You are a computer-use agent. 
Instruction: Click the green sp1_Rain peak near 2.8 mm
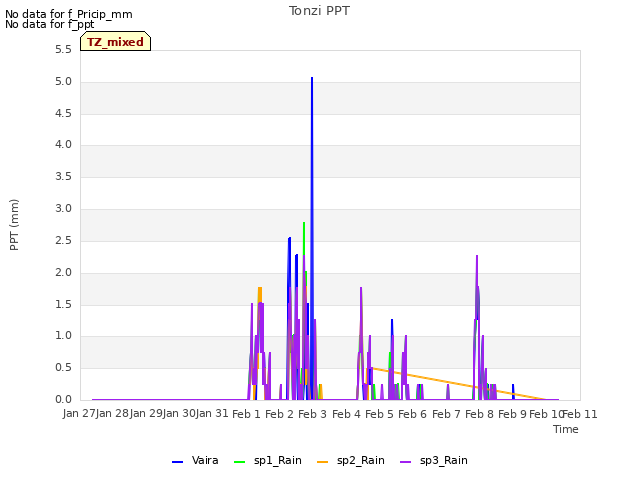point(304,223)
